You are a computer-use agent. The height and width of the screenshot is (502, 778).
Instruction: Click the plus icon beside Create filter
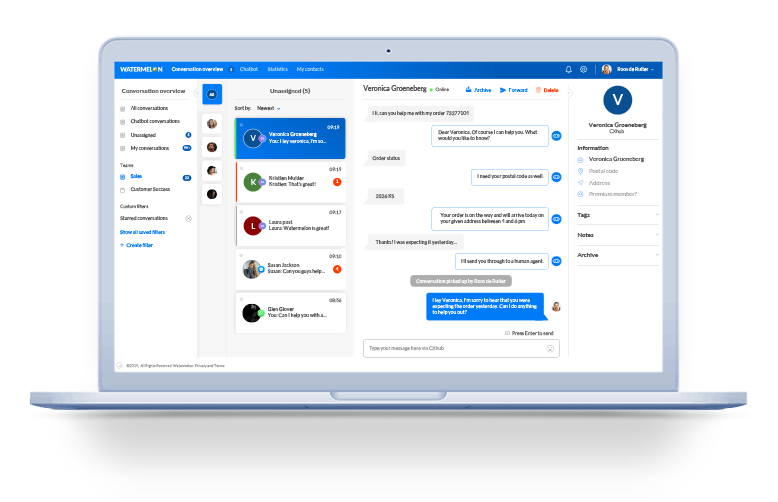122,245
